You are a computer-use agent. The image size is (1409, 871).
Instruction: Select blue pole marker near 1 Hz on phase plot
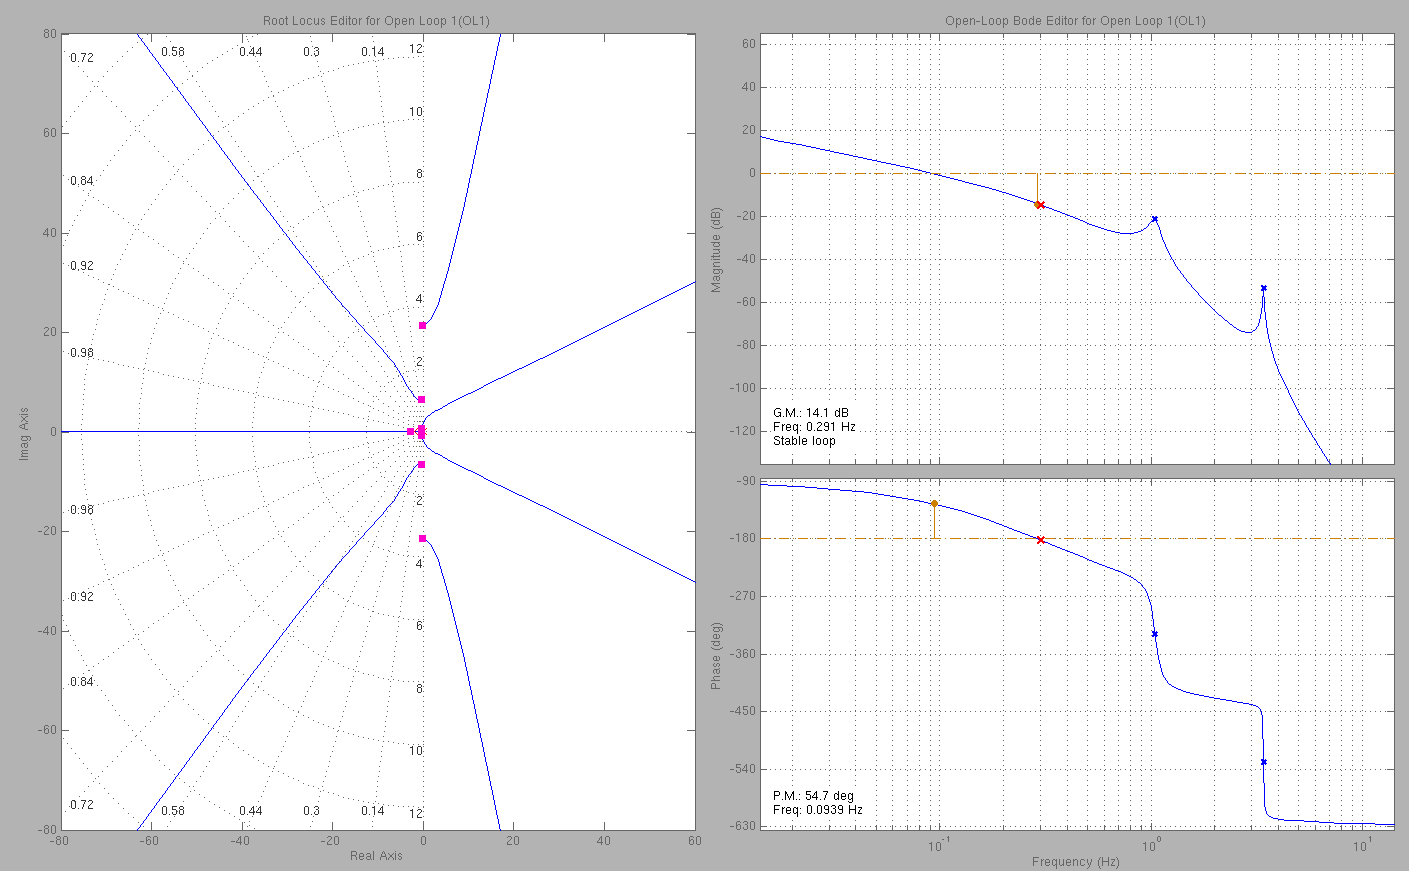click(1154, 634)
